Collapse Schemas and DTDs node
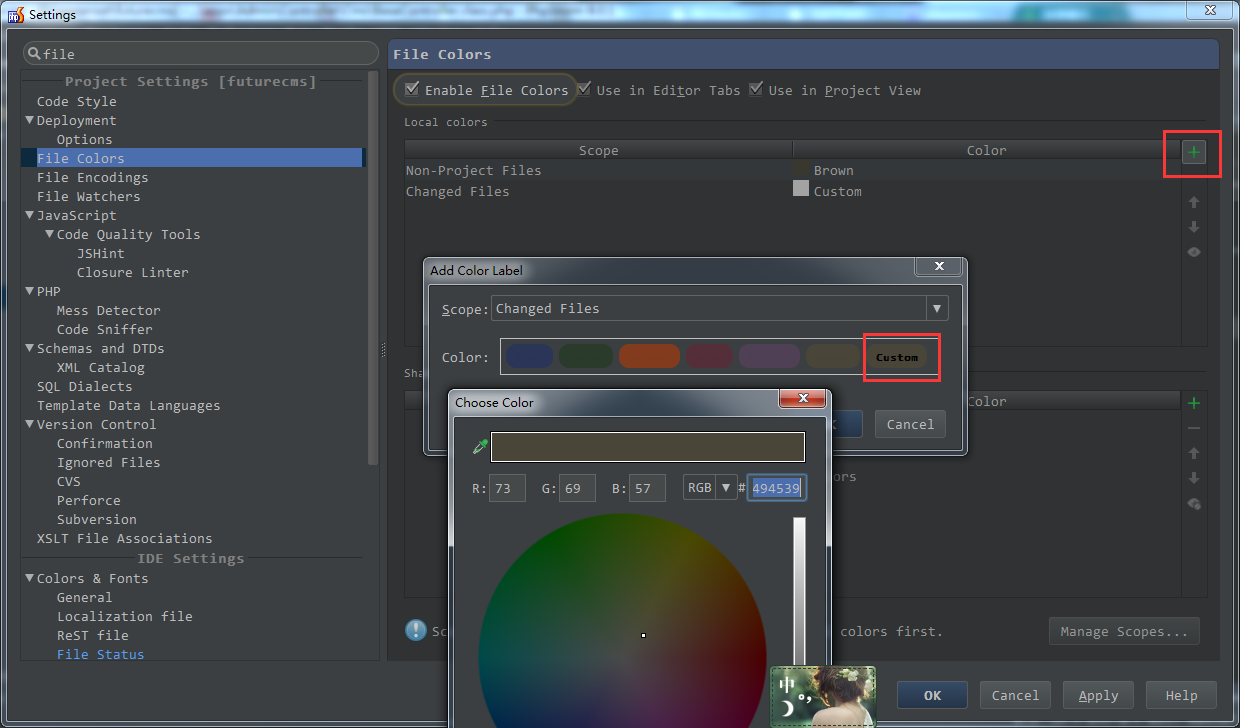Screen dimensions: 1240x728 click(29, 348)
